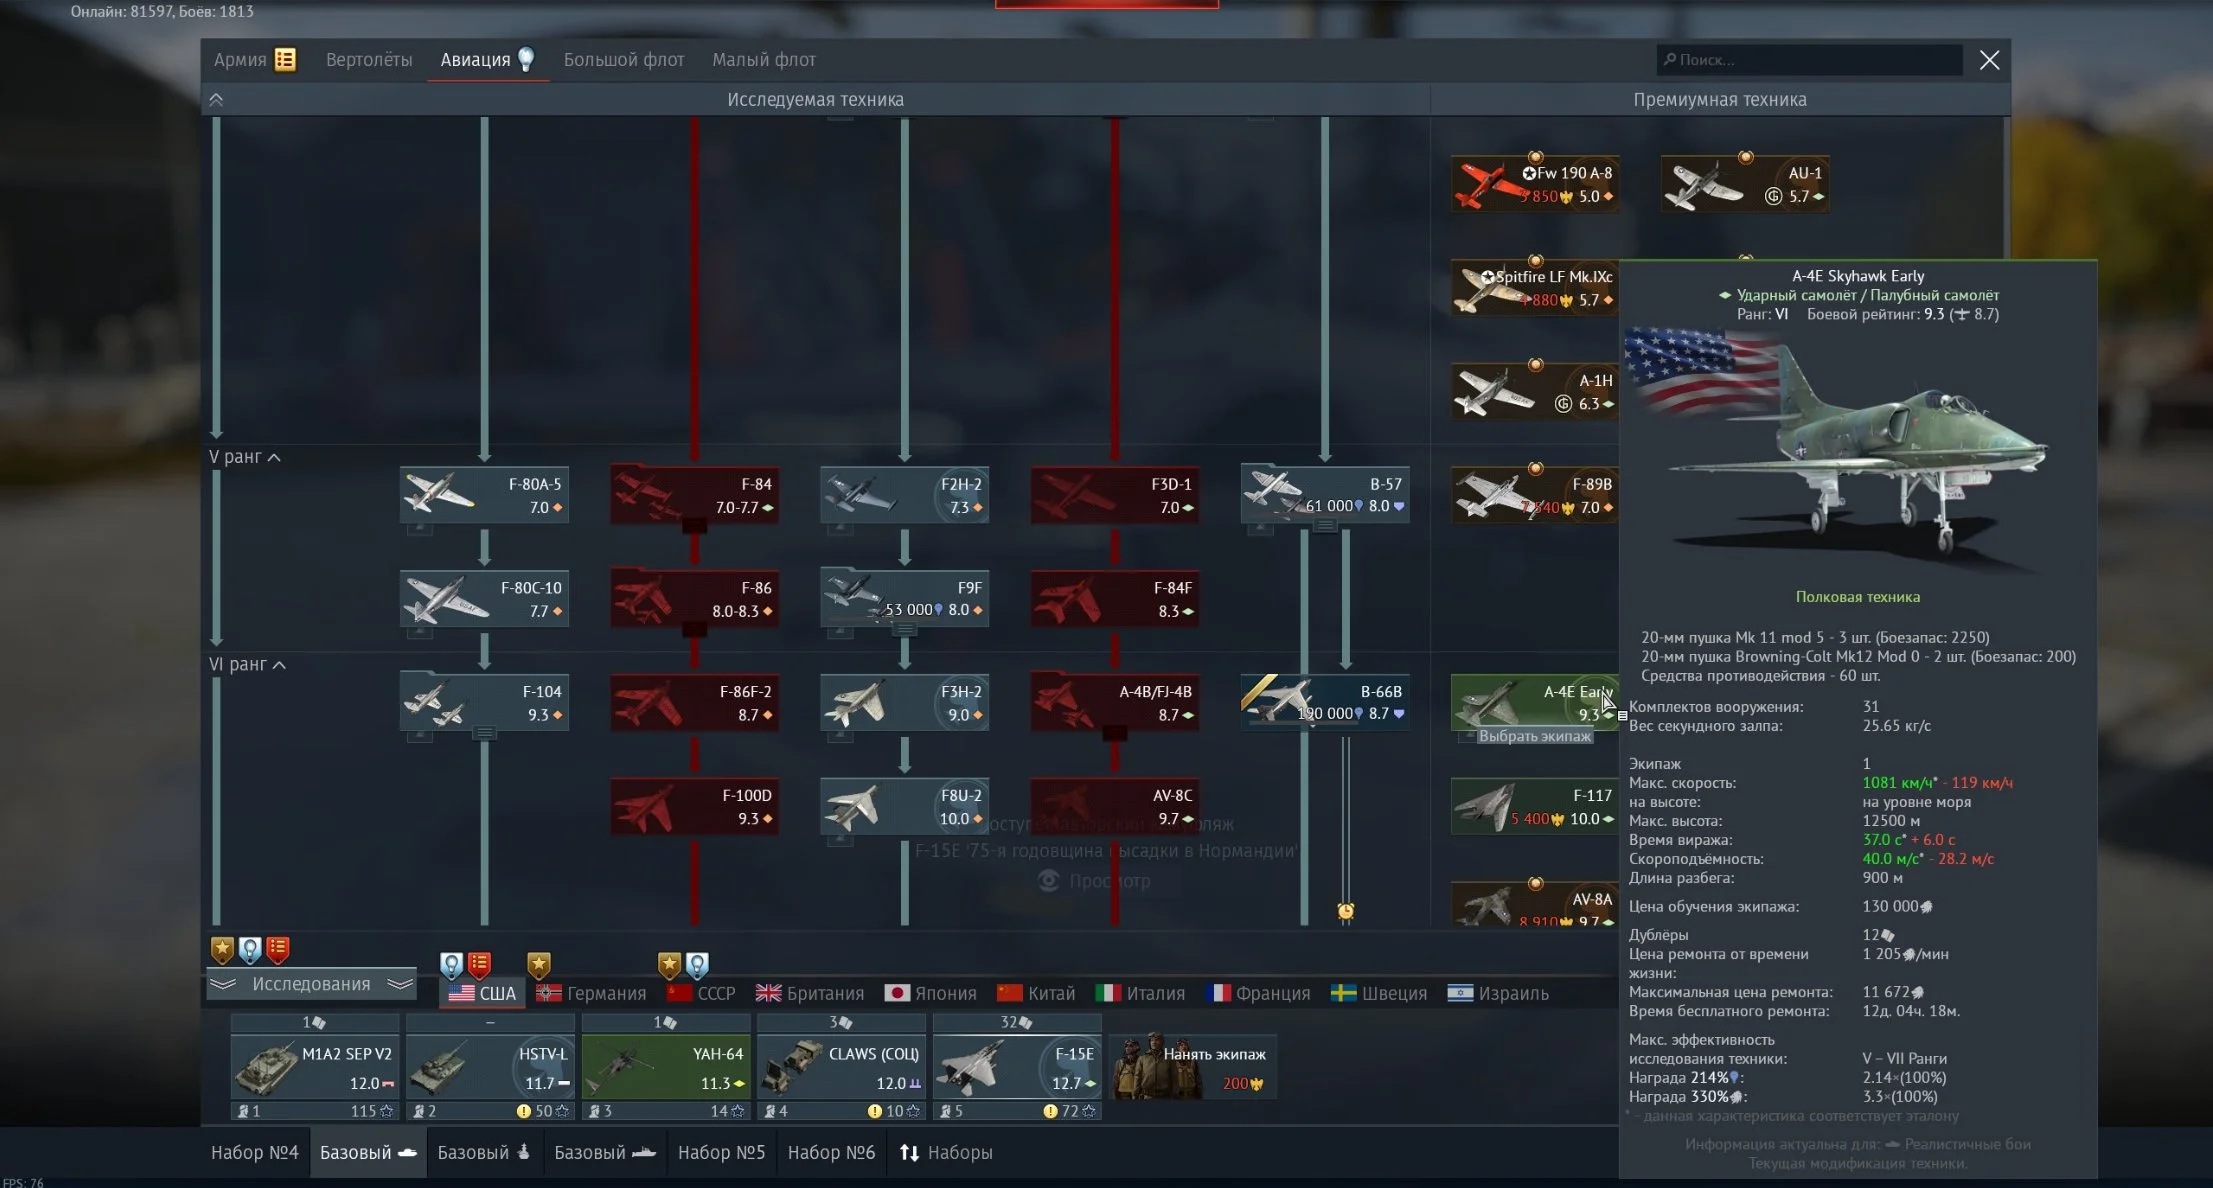
Task: Click the F-15E aircraft crew slot
Action: click(x=1016, y=1067)
